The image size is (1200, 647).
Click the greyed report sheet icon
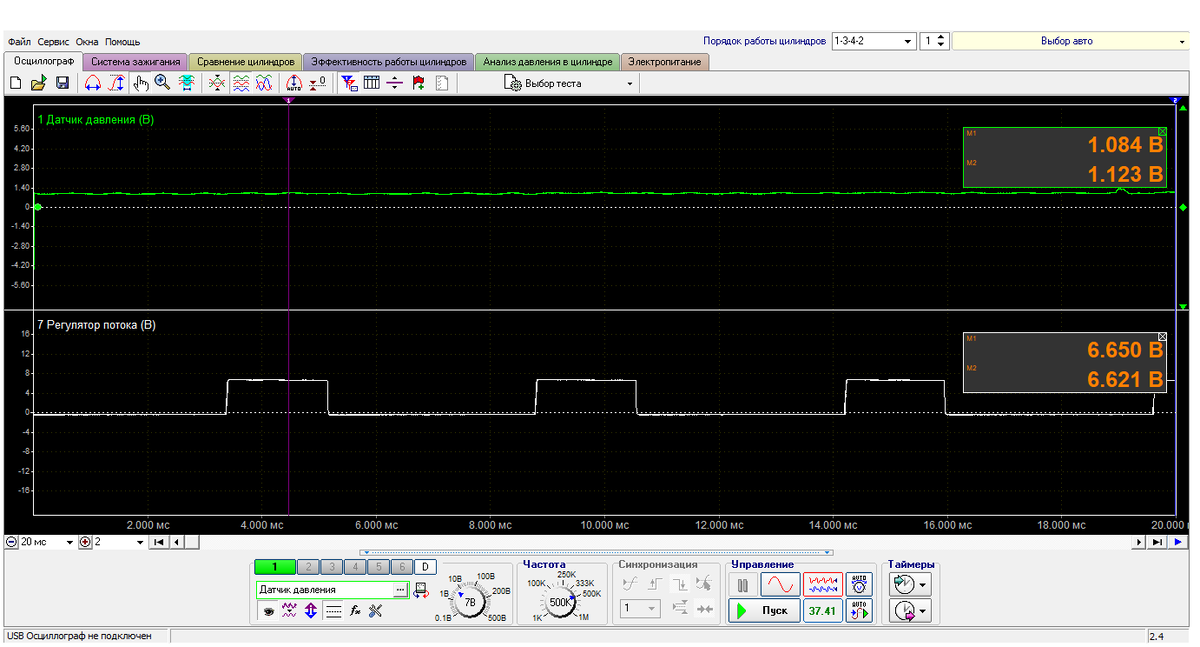[441, 83]
